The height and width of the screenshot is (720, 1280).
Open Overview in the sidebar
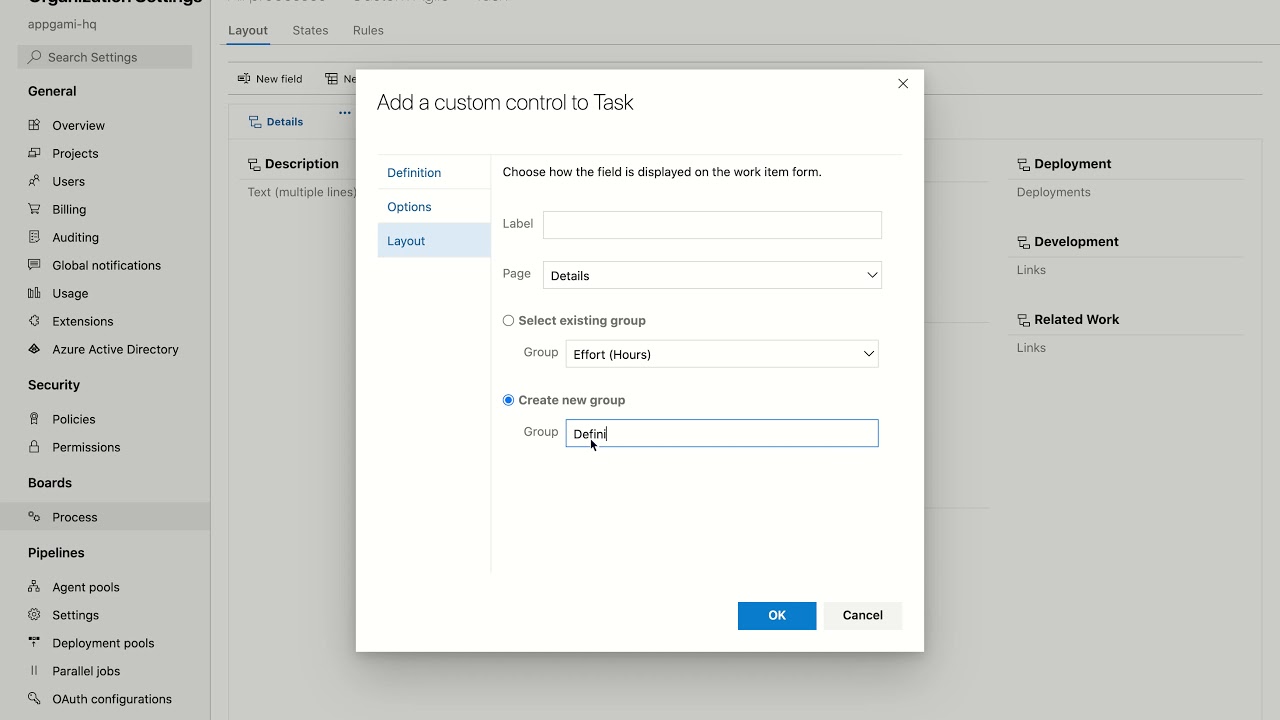point(79,125)
